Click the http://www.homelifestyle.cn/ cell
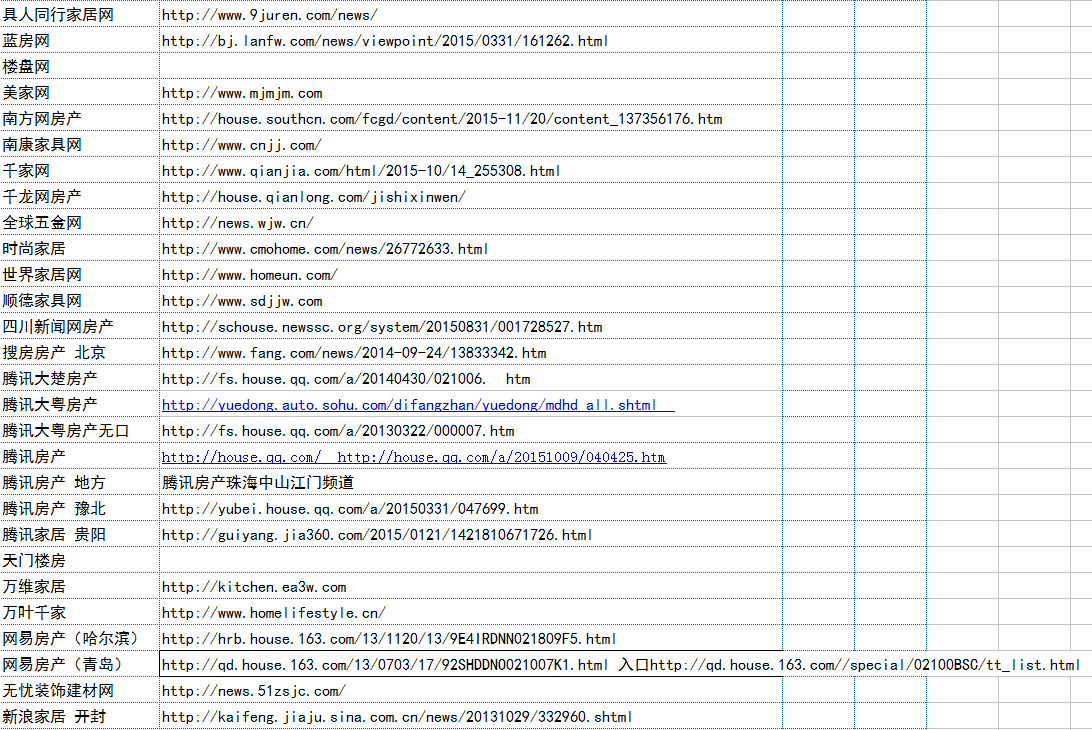This screenshot has width=1092, height=730. tap(471, 613)
